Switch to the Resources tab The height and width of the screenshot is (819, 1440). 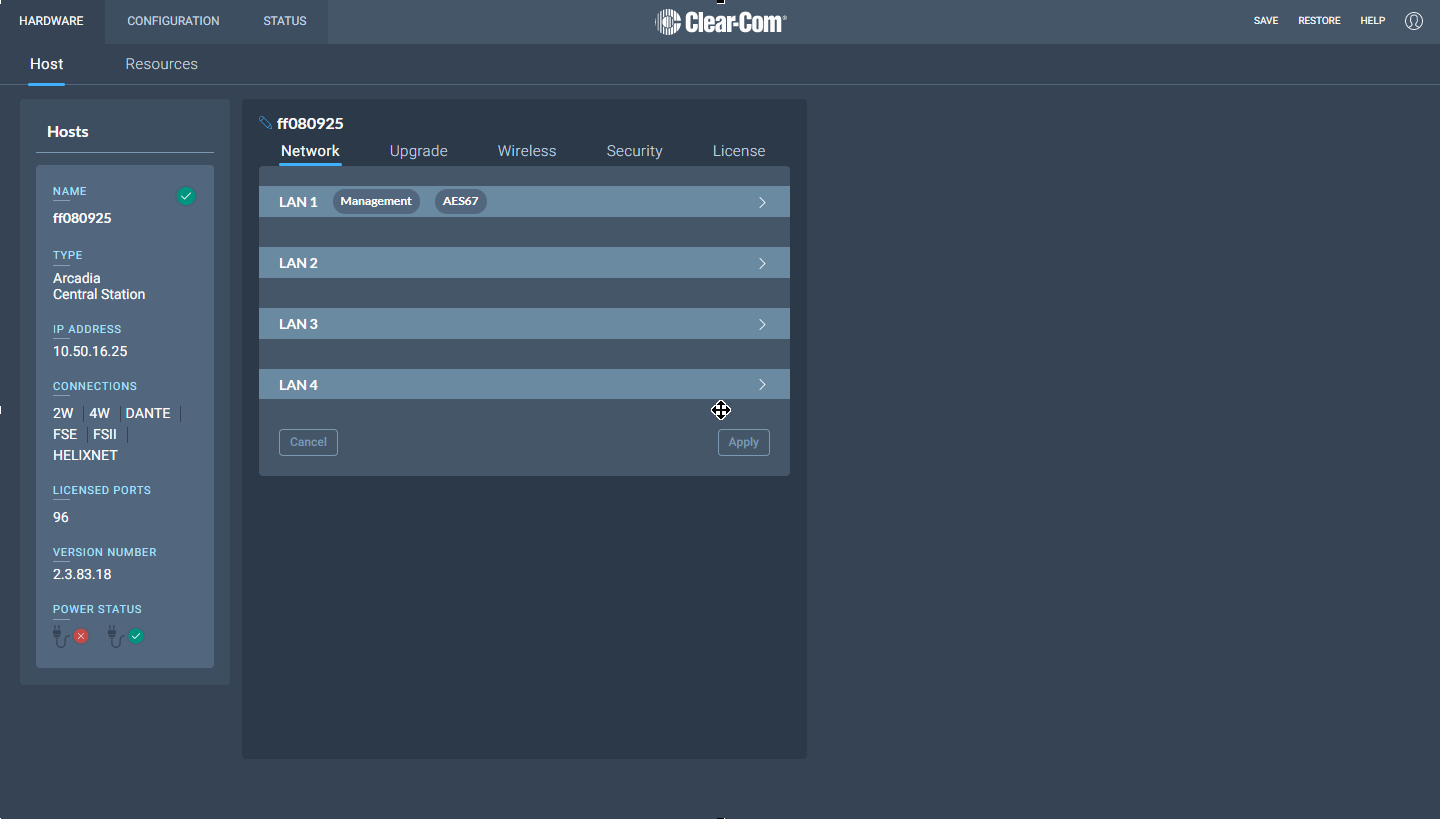(161, 64)
